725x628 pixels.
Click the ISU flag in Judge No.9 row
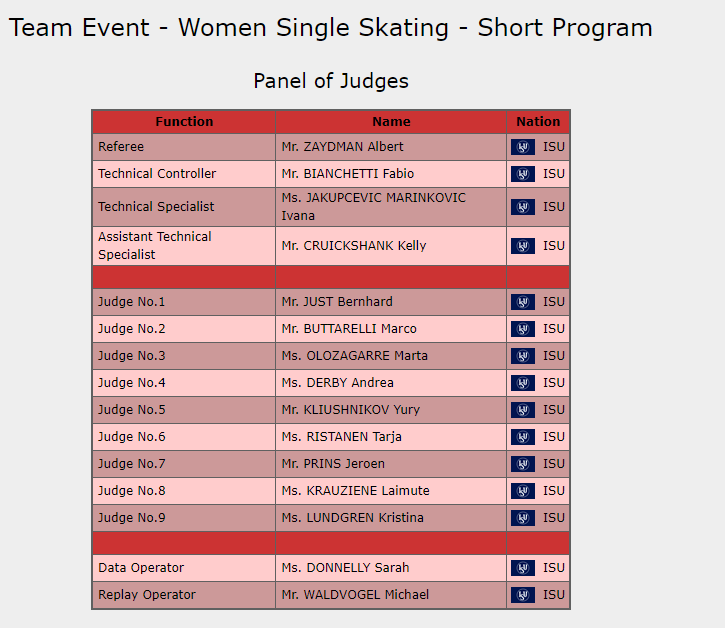(x=523, y=518)
